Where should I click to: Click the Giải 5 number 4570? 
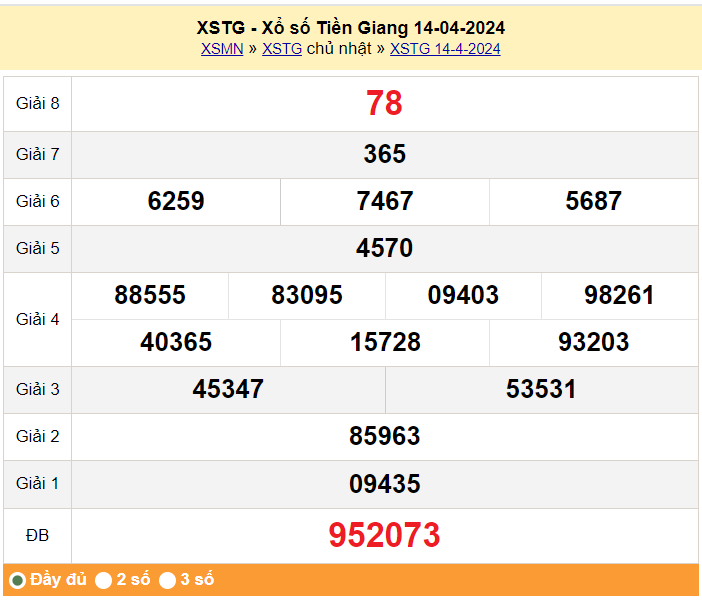pos(385,248)
